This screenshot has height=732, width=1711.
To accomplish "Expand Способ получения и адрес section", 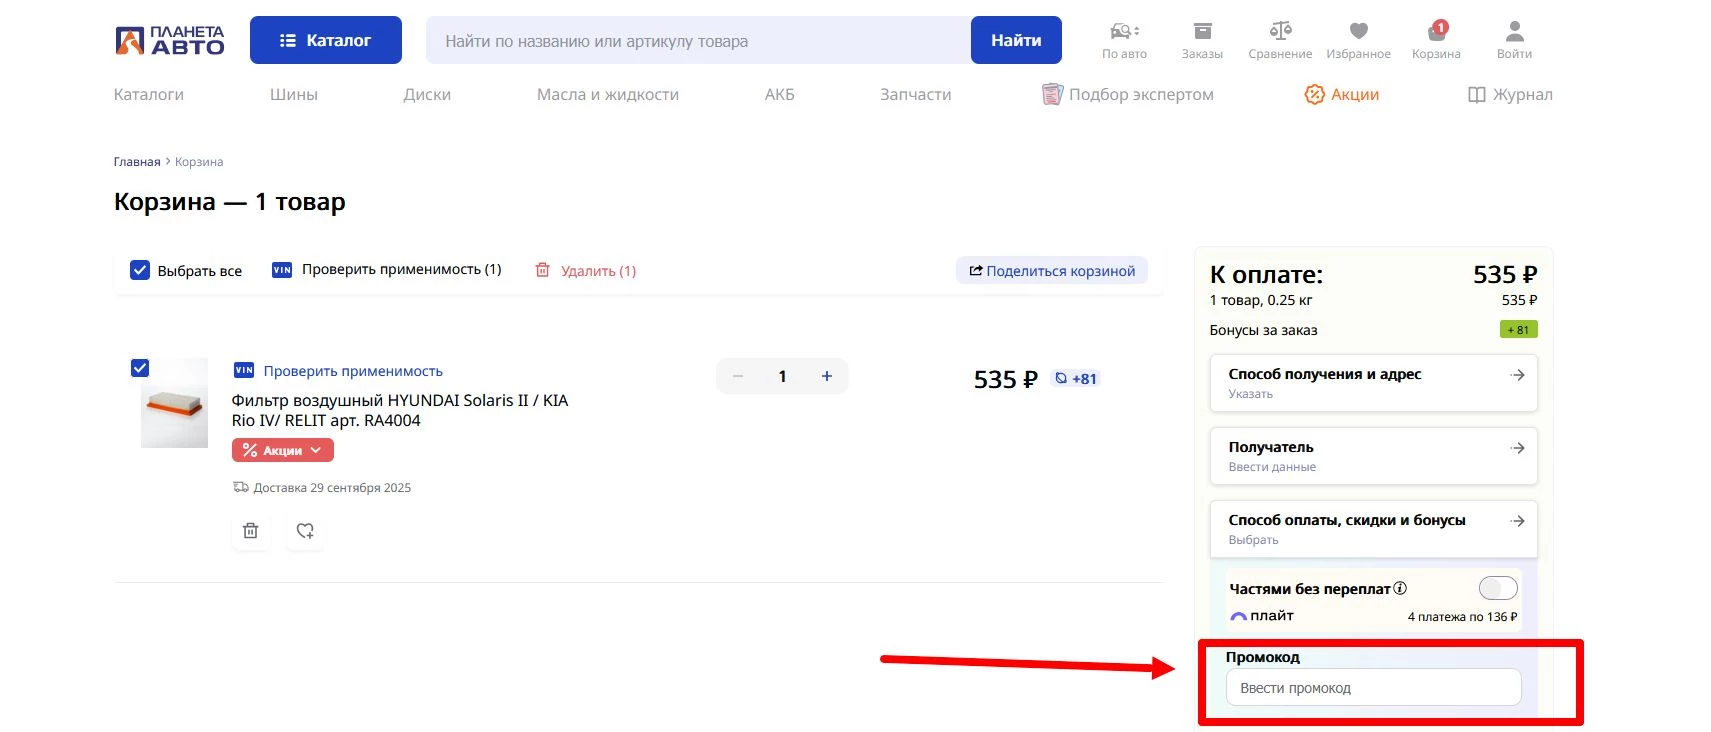I will [1373, 383].
